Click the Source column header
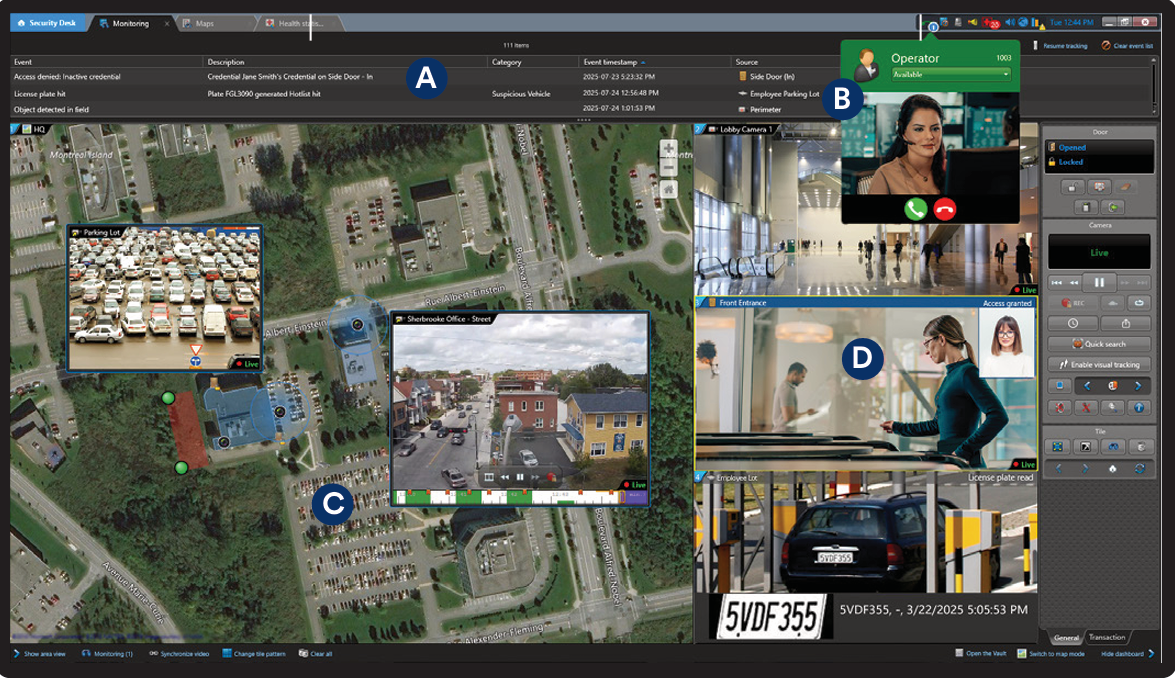Viewport: 1175px width, 678px height. click(x=746, y=62)
